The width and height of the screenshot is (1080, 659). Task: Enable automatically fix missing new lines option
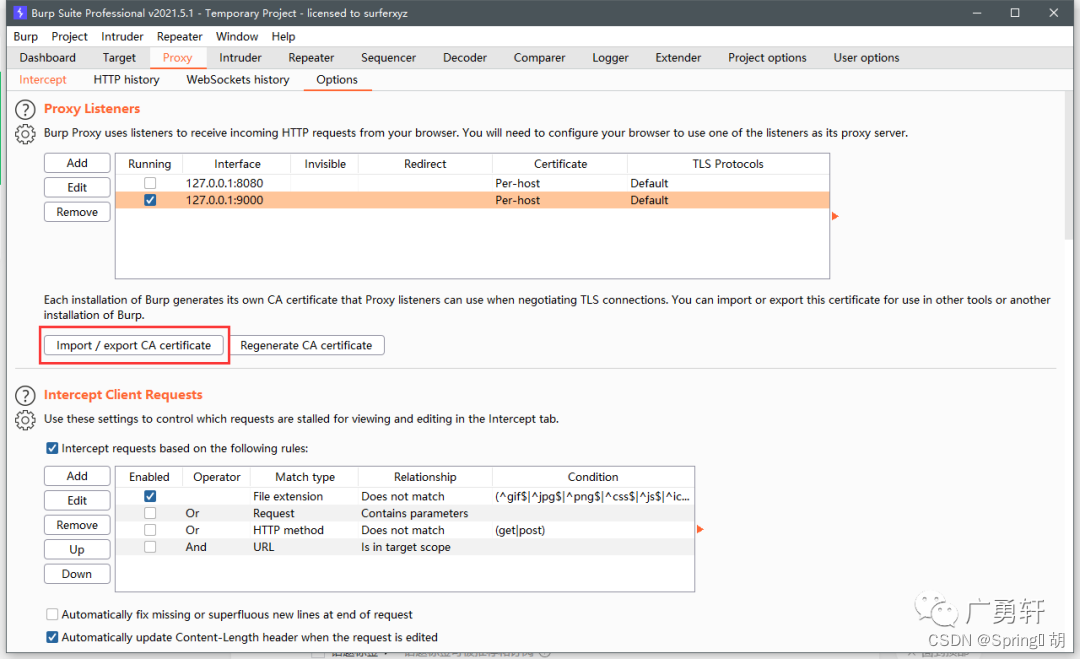(52, 614)
